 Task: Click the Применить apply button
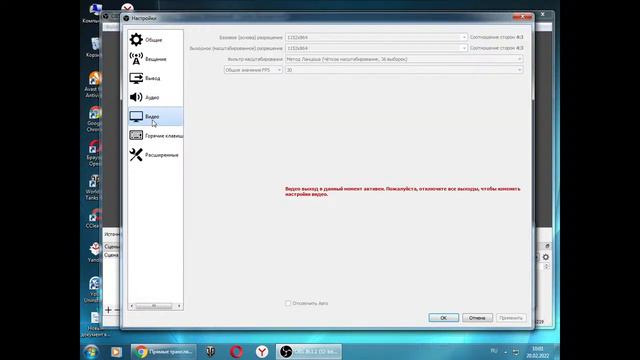coord(511,318)
